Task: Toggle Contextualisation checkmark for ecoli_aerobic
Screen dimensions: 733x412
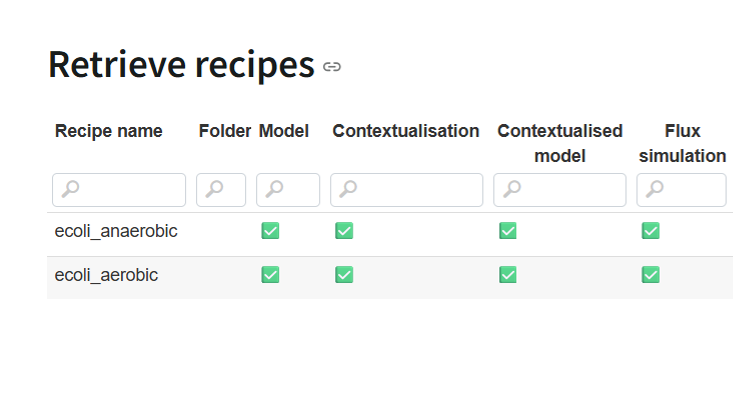Action: [344, 274]
